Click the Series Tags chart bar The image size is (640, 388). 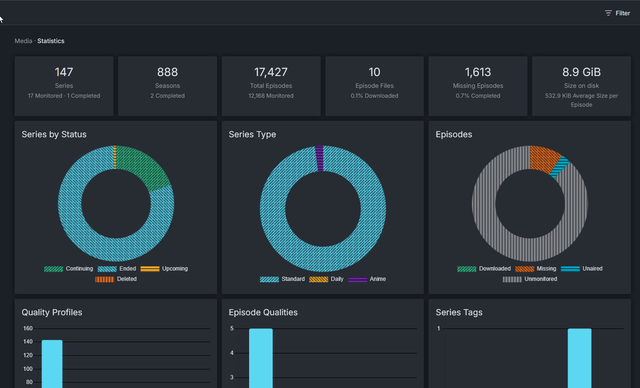coord(580,358)
